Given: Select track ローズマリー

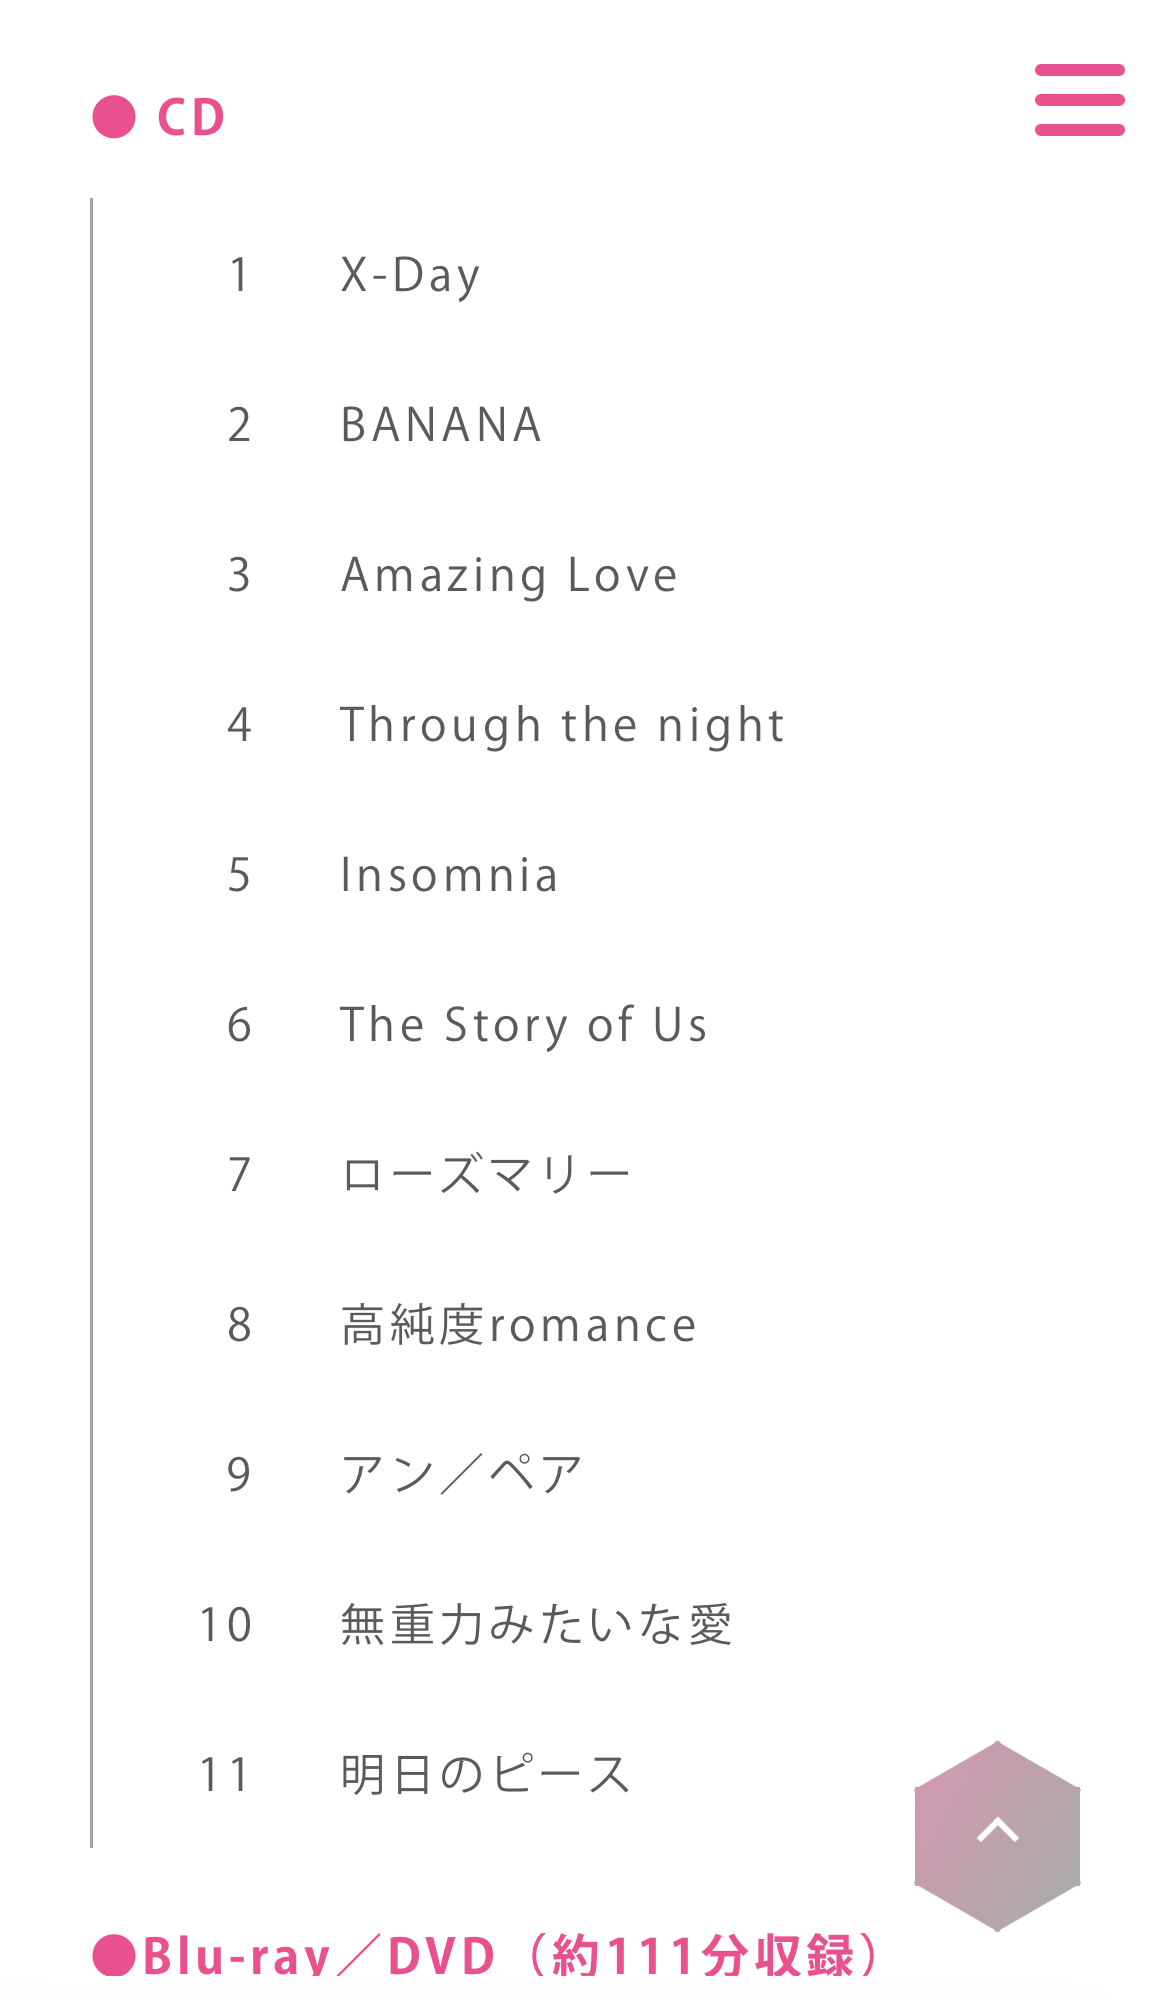Looking at the screenshot, I should point(486,1175).
